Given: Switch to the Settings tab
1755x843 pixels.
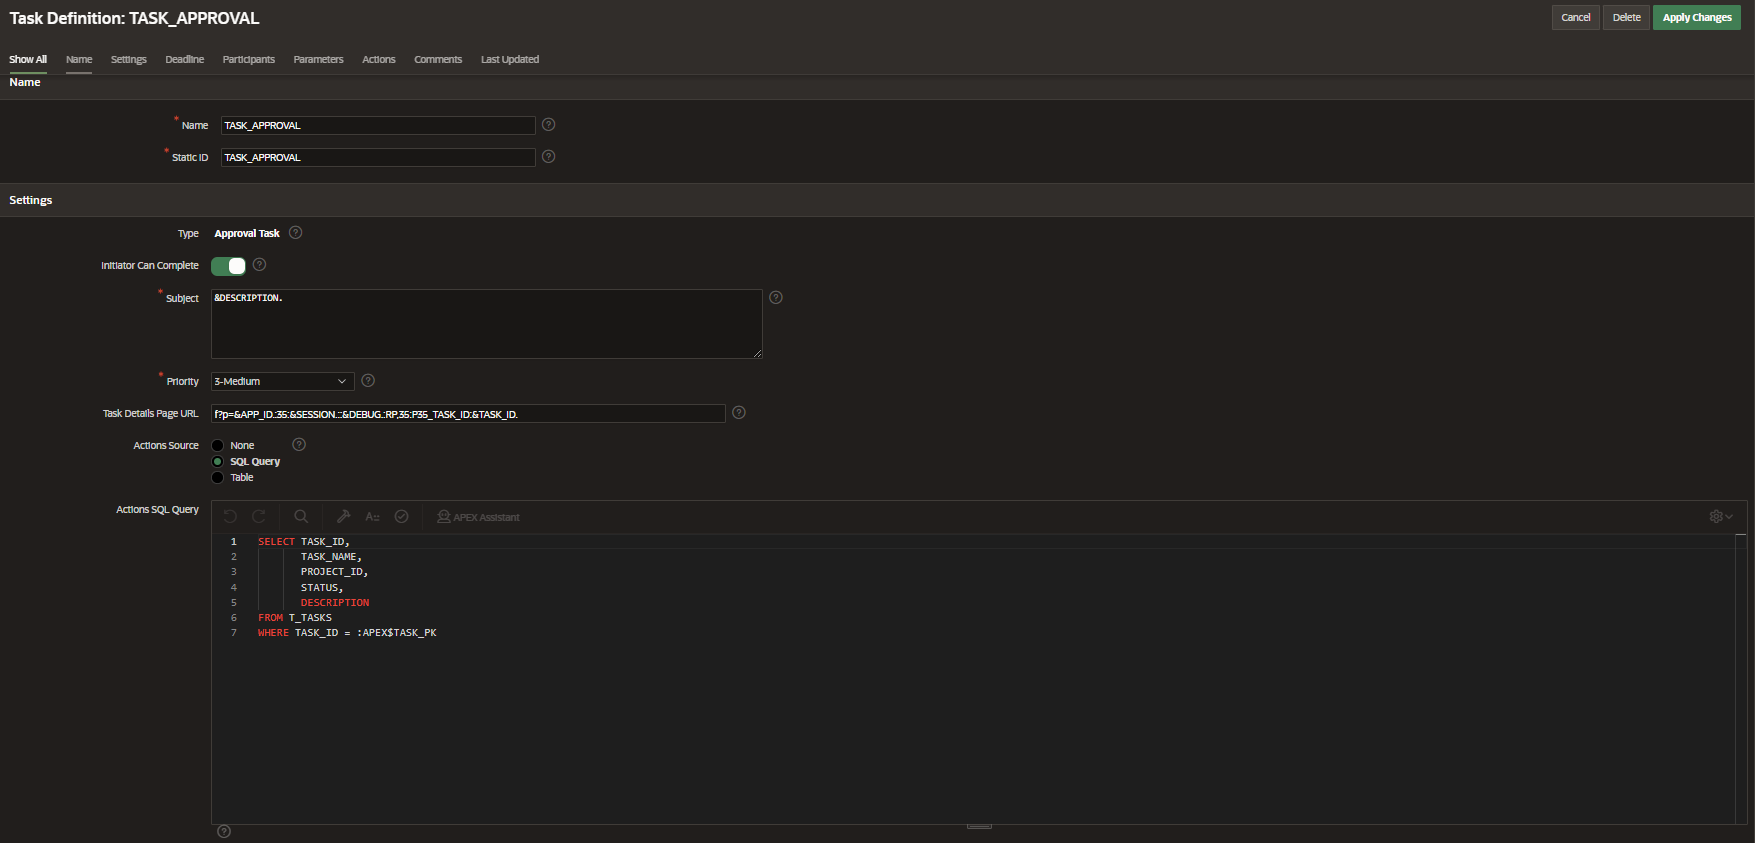Looking at the screenshot, I should pos(129,60).
